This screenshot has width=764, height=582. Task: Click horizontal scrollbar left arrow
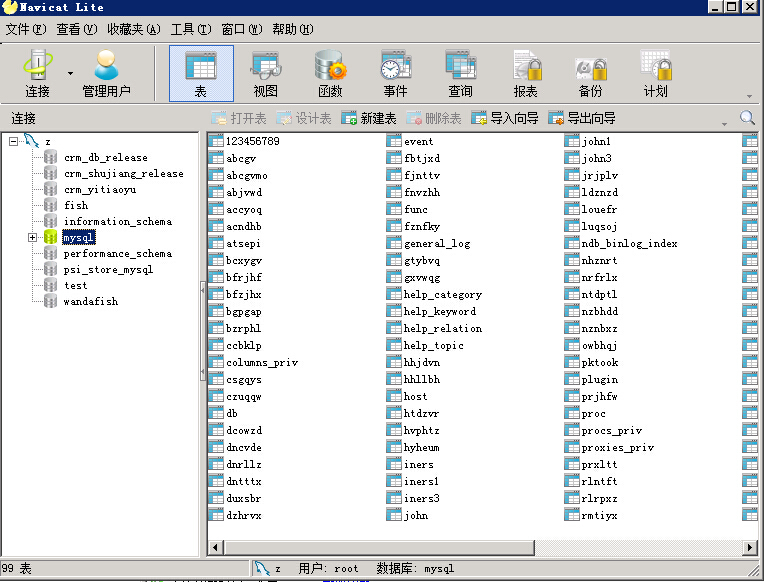click(216, 547)
